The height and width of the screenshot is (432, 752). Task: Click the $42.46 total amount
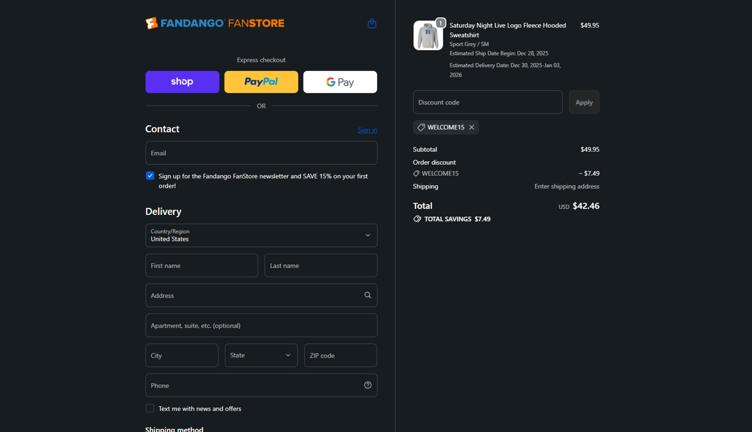click(586, 206)
